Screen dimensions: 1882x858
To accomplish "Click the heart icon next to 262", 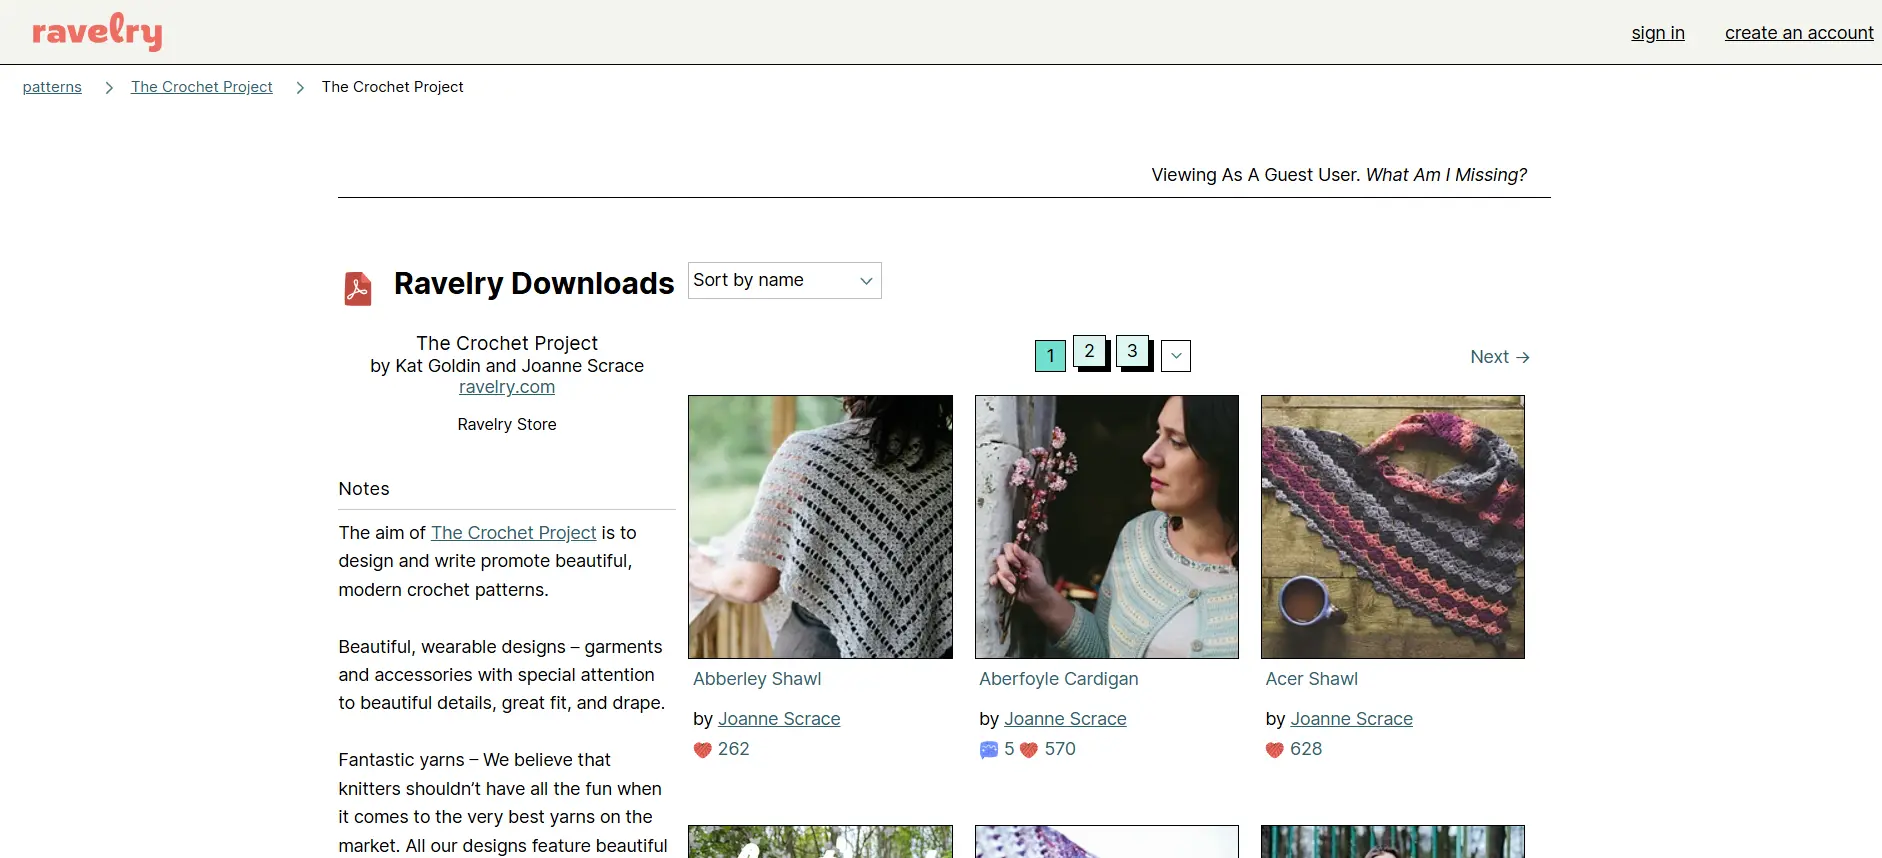I will tap(702, 750).
